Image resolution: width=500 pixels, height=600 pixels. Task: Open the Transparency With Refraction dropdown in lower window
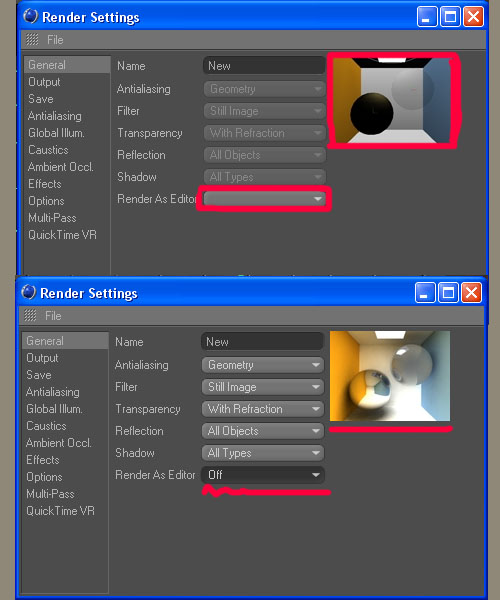point(263,409)
